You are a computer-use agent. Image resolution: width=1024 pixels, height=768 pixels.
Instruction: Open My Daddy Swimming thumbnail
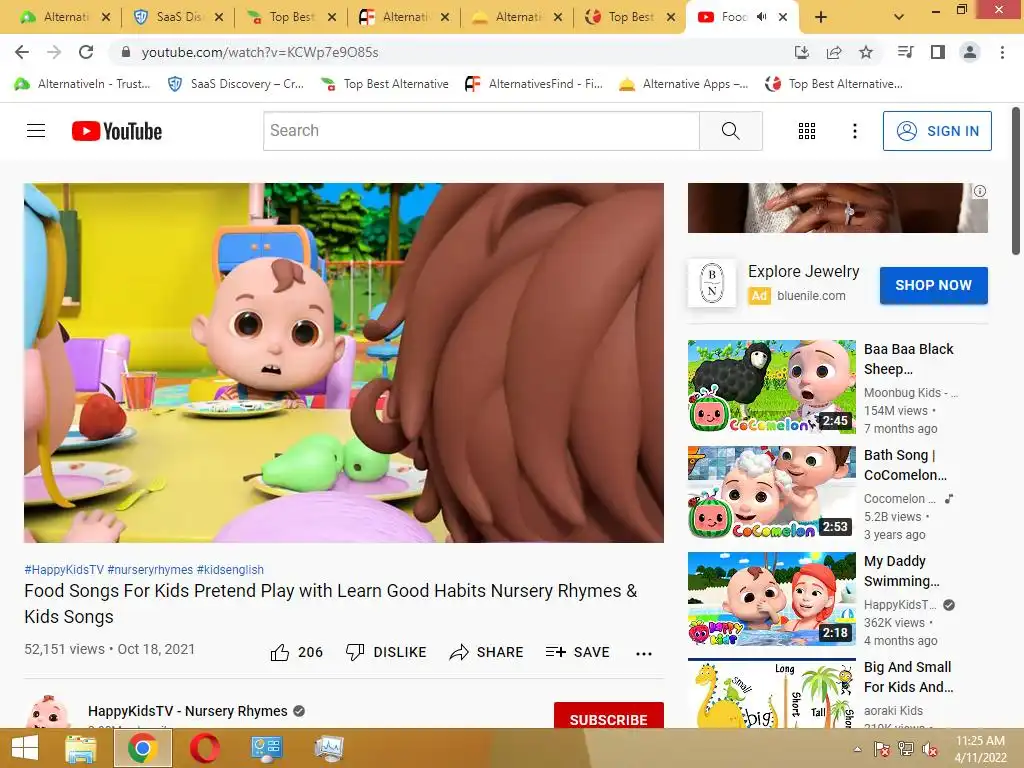[x=771, y=599]
